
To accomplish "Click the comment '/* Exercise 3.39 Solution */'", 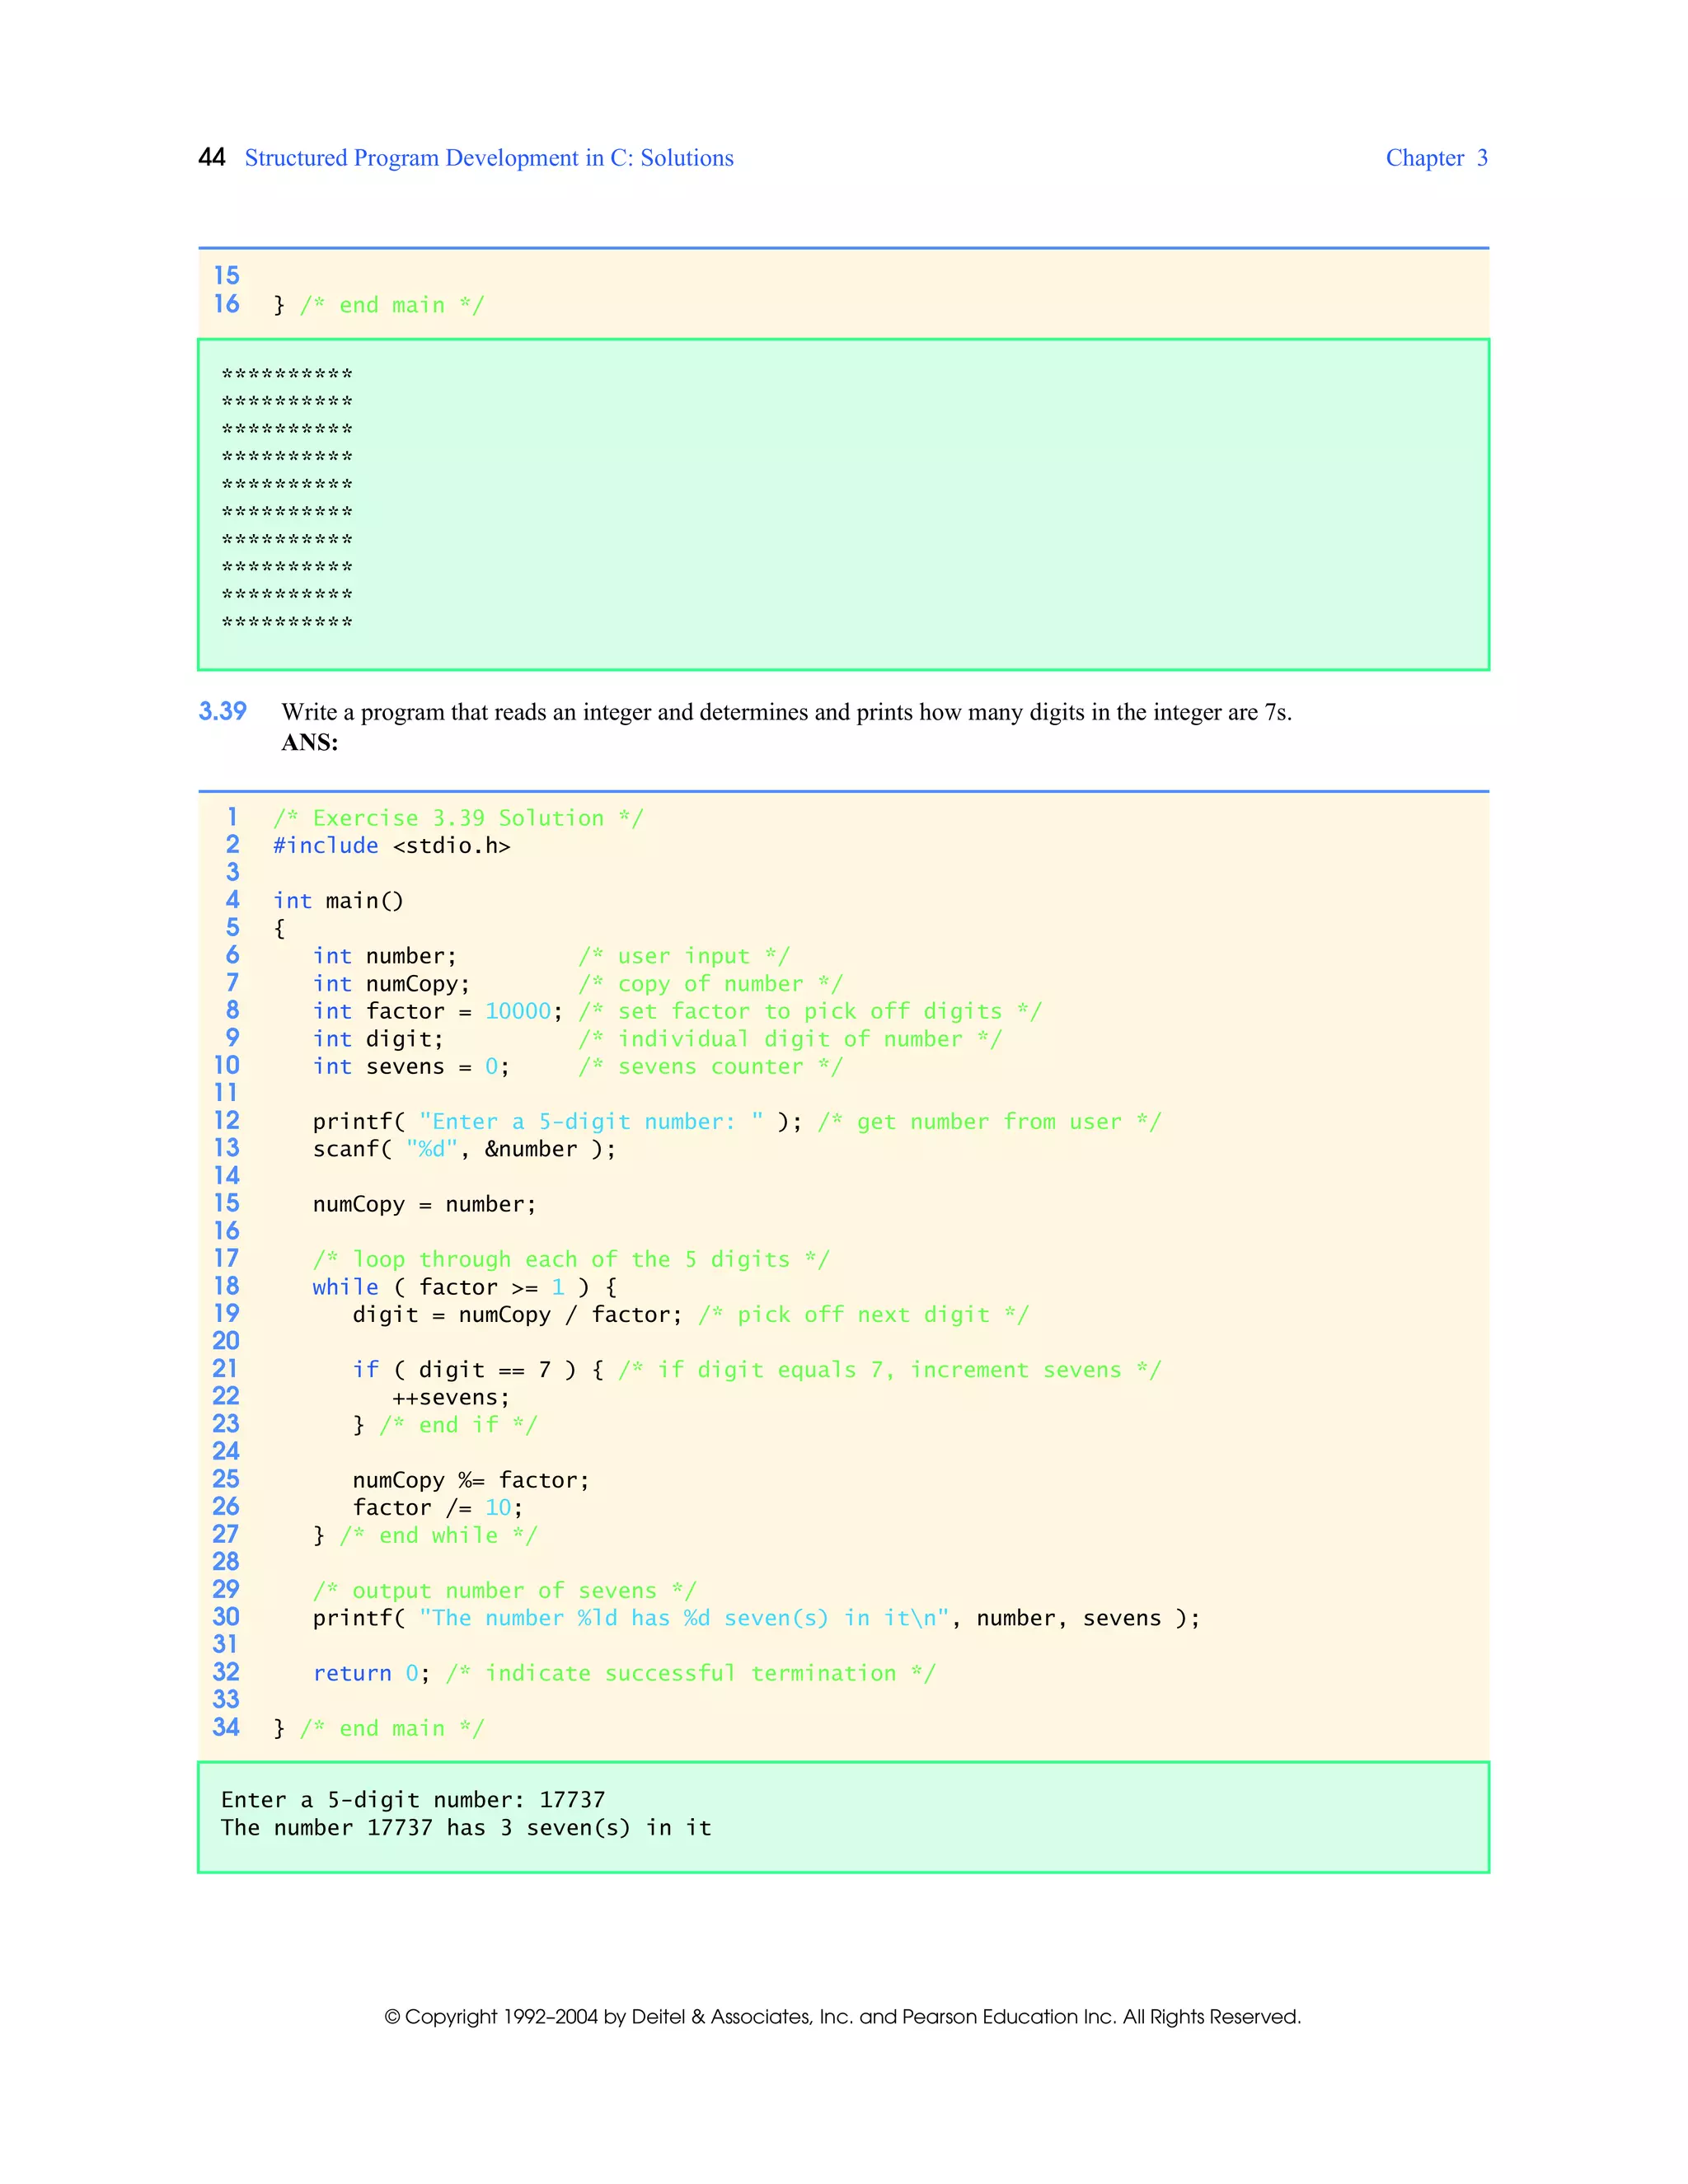I will pos(459,818).
